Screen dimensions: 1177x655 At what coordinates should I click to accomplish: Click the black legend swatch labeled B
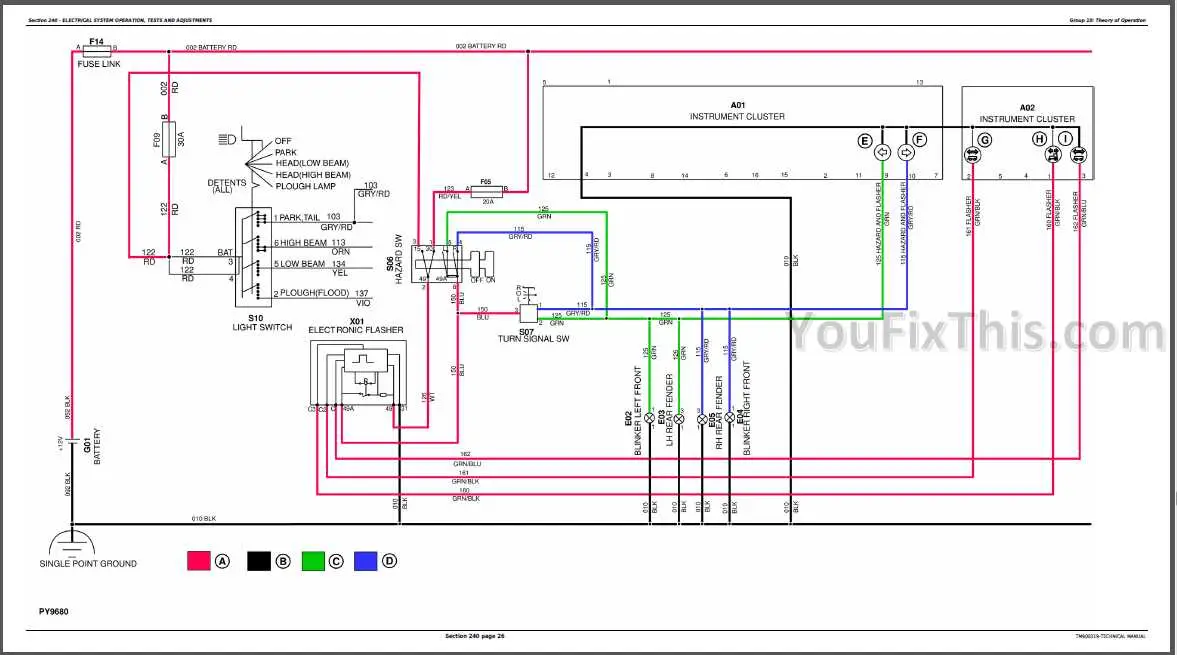(259, 560)
